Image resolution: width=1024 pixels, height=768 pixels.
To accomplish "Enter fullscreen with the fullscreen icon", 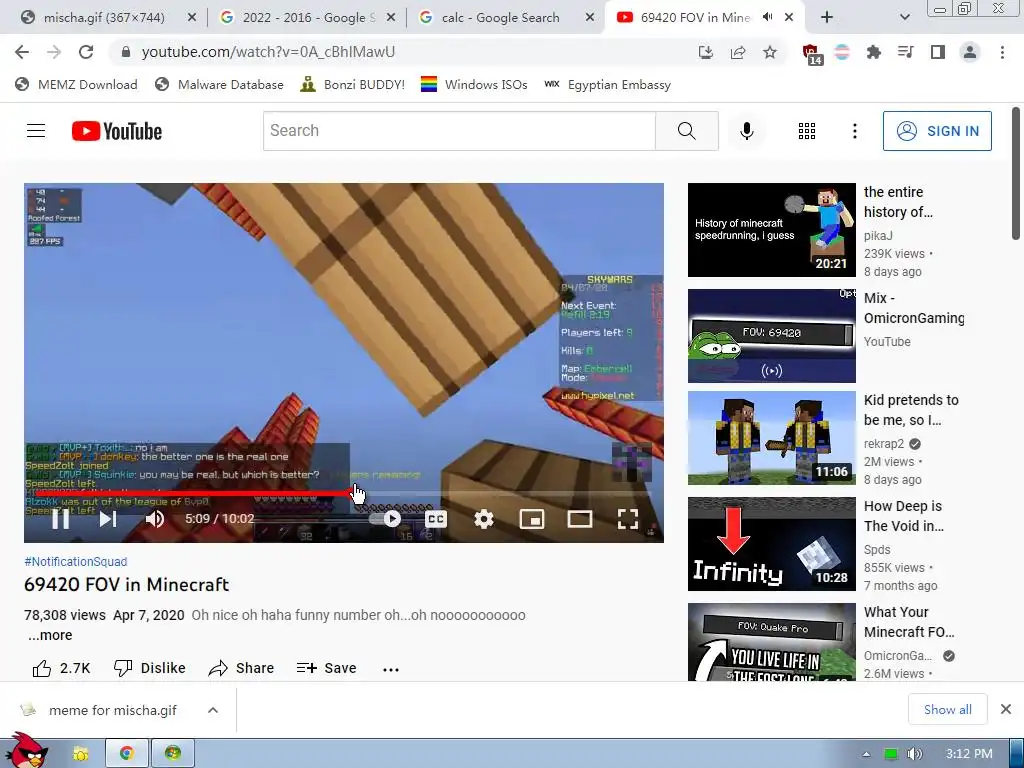I will (x=628, y=519).
